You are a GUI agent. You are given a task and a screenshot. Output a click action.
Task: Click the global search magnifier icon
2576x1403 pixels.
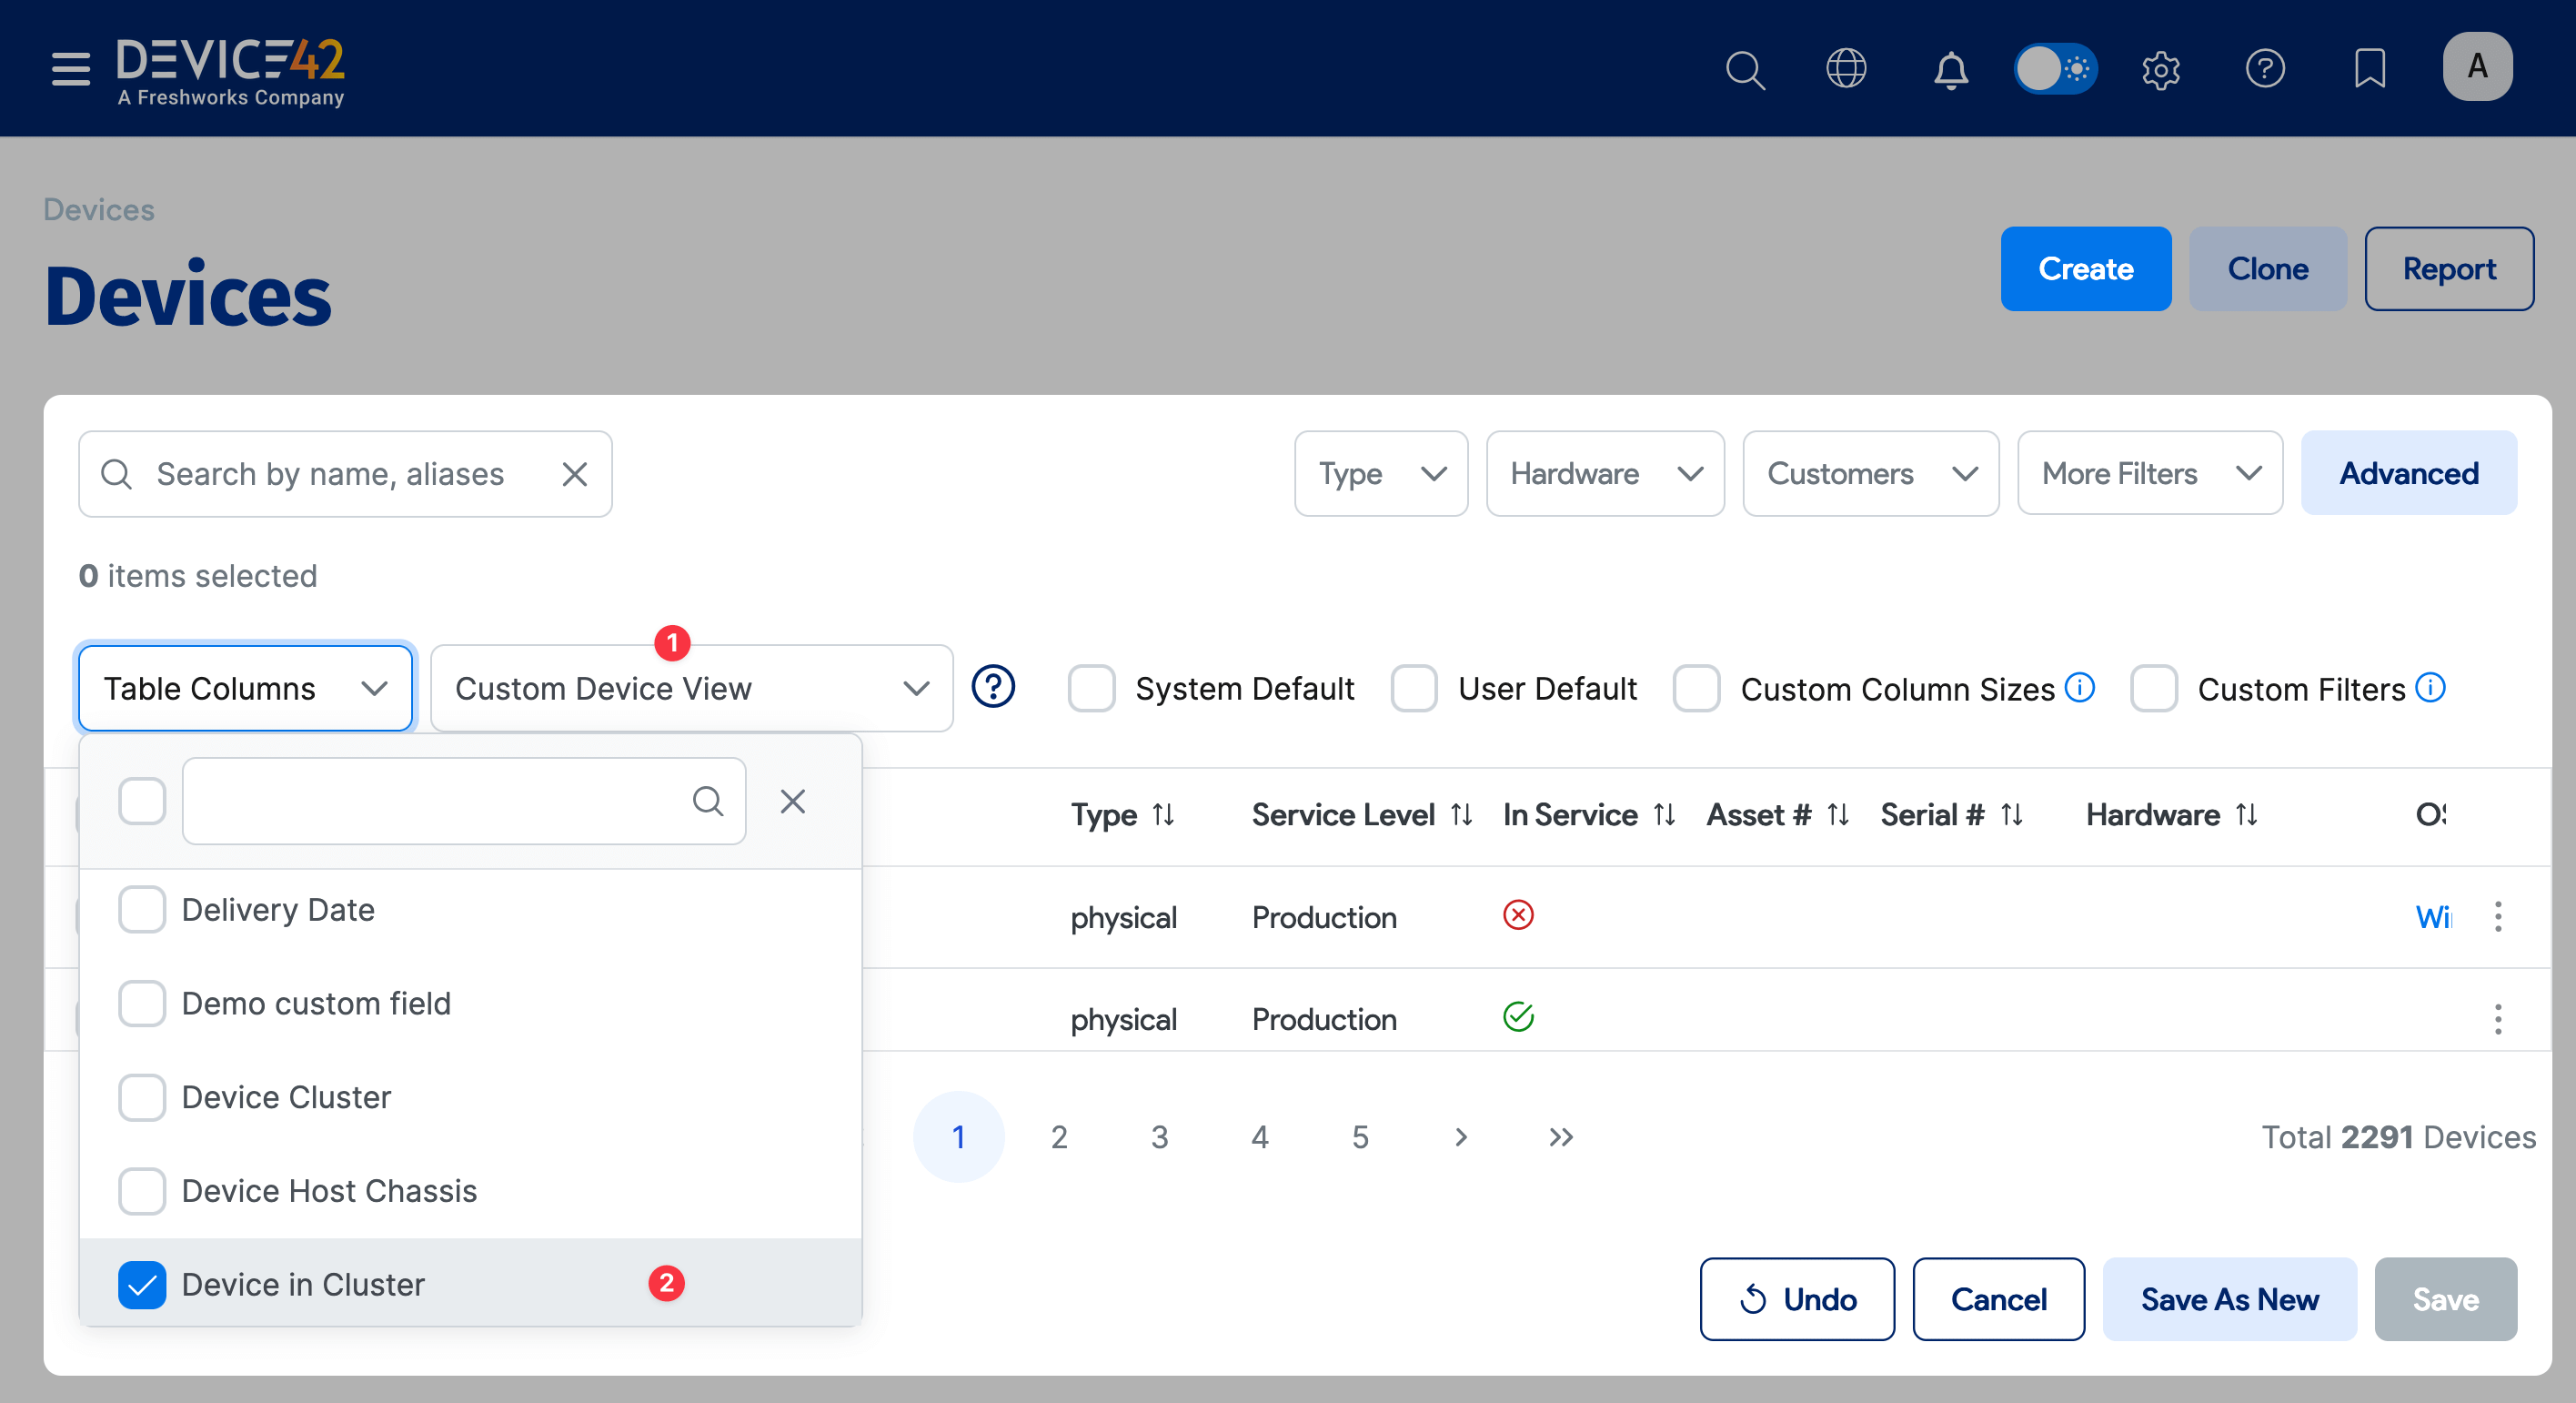pyautogui.click(x=1744, y=69)
